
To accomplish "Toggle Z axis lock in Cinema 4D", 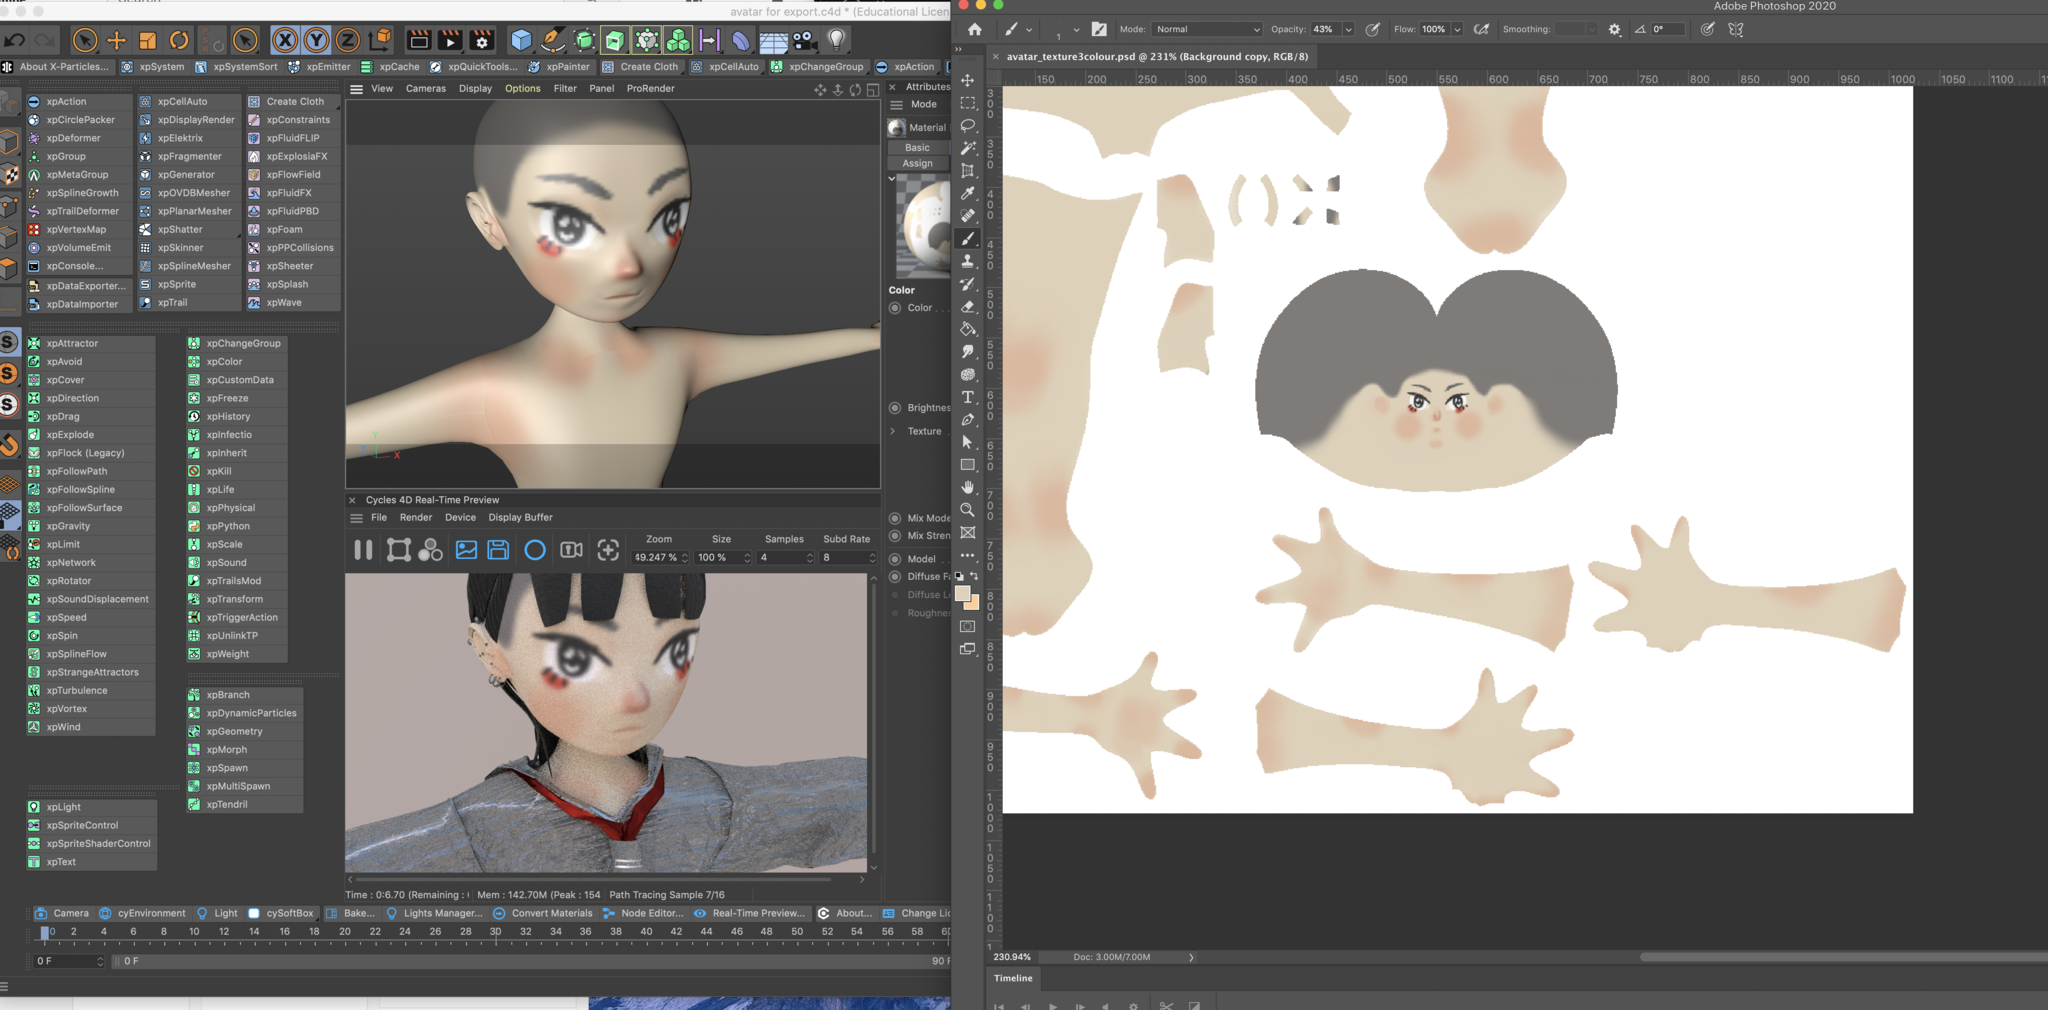I will pyautogui.click(x=347, y=40).
